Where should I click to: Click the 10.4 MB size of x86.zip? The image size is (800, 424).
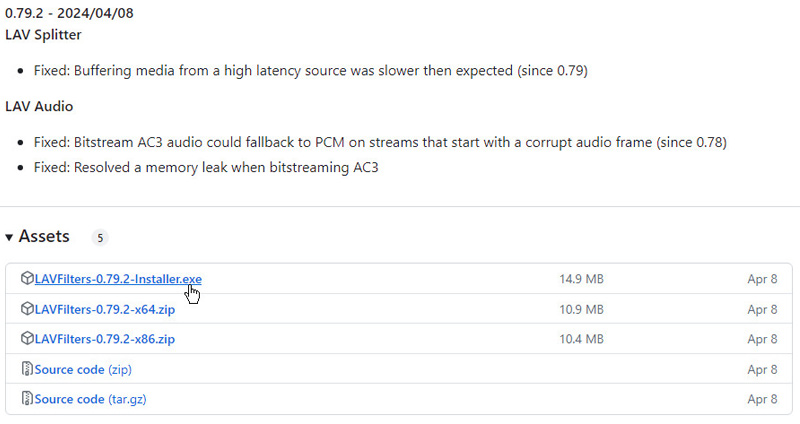point(581,339)
